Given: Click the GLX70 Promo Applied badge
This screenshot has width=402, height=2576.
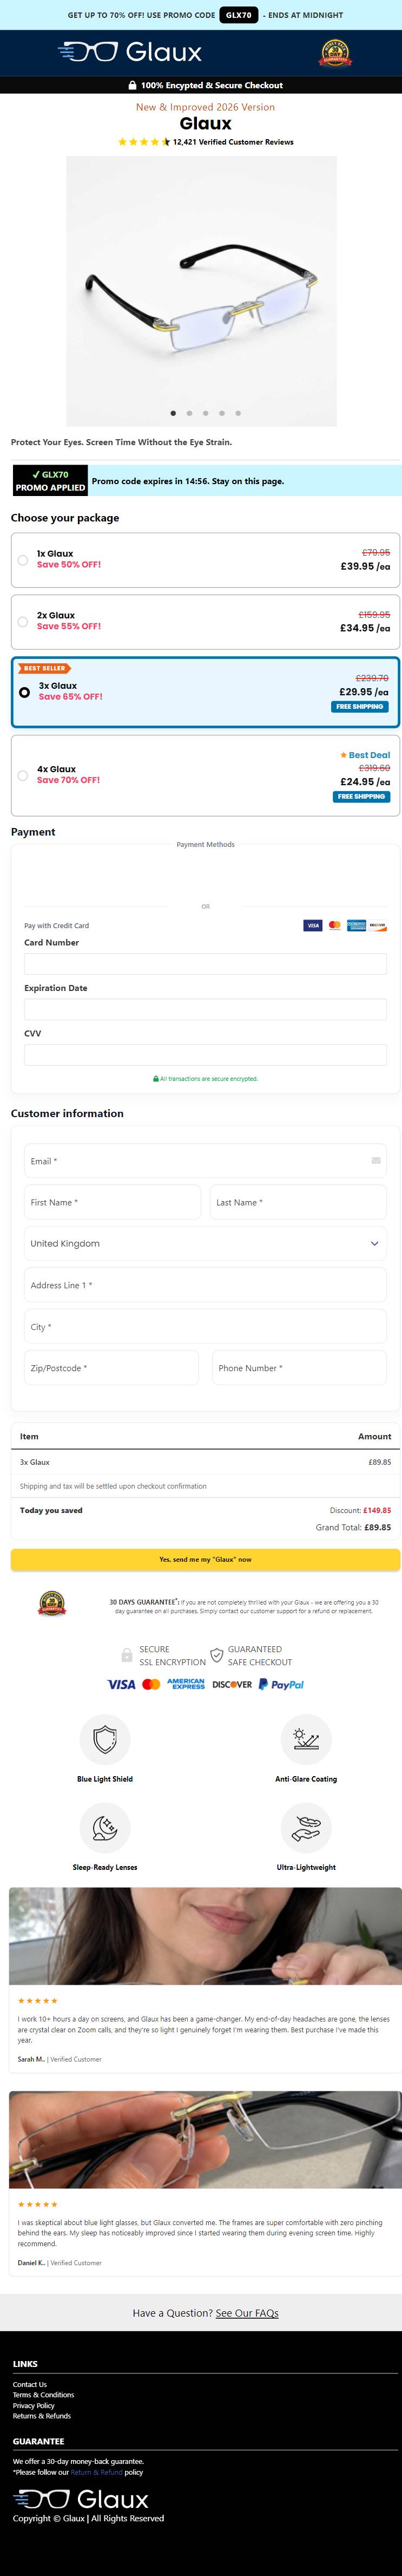Looking at the screenshot, I should pos(50,481).
